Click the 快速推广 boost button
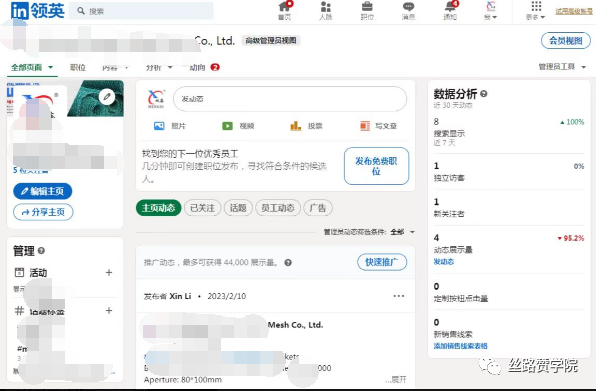 coord(382,262)
